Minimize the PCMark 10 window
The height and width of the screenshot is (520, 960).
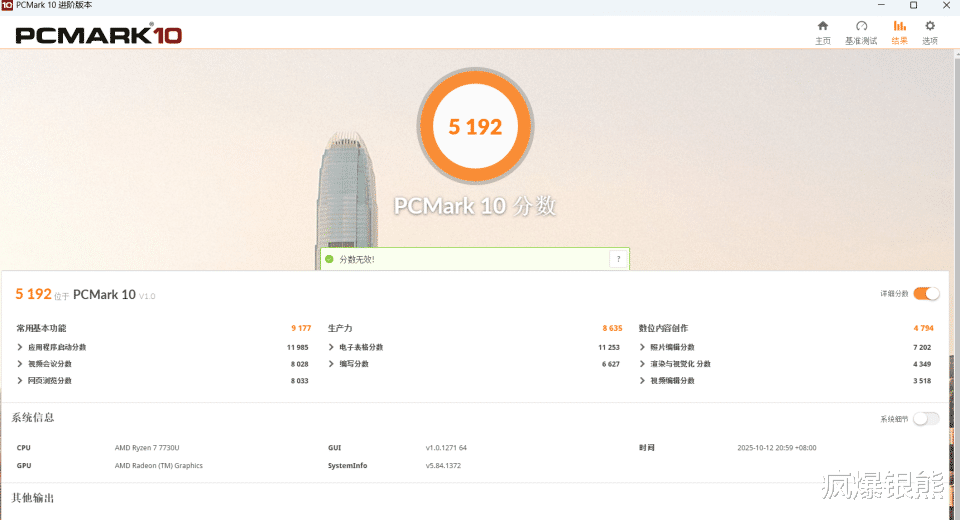pyautogui.click(x=881, y=5)
